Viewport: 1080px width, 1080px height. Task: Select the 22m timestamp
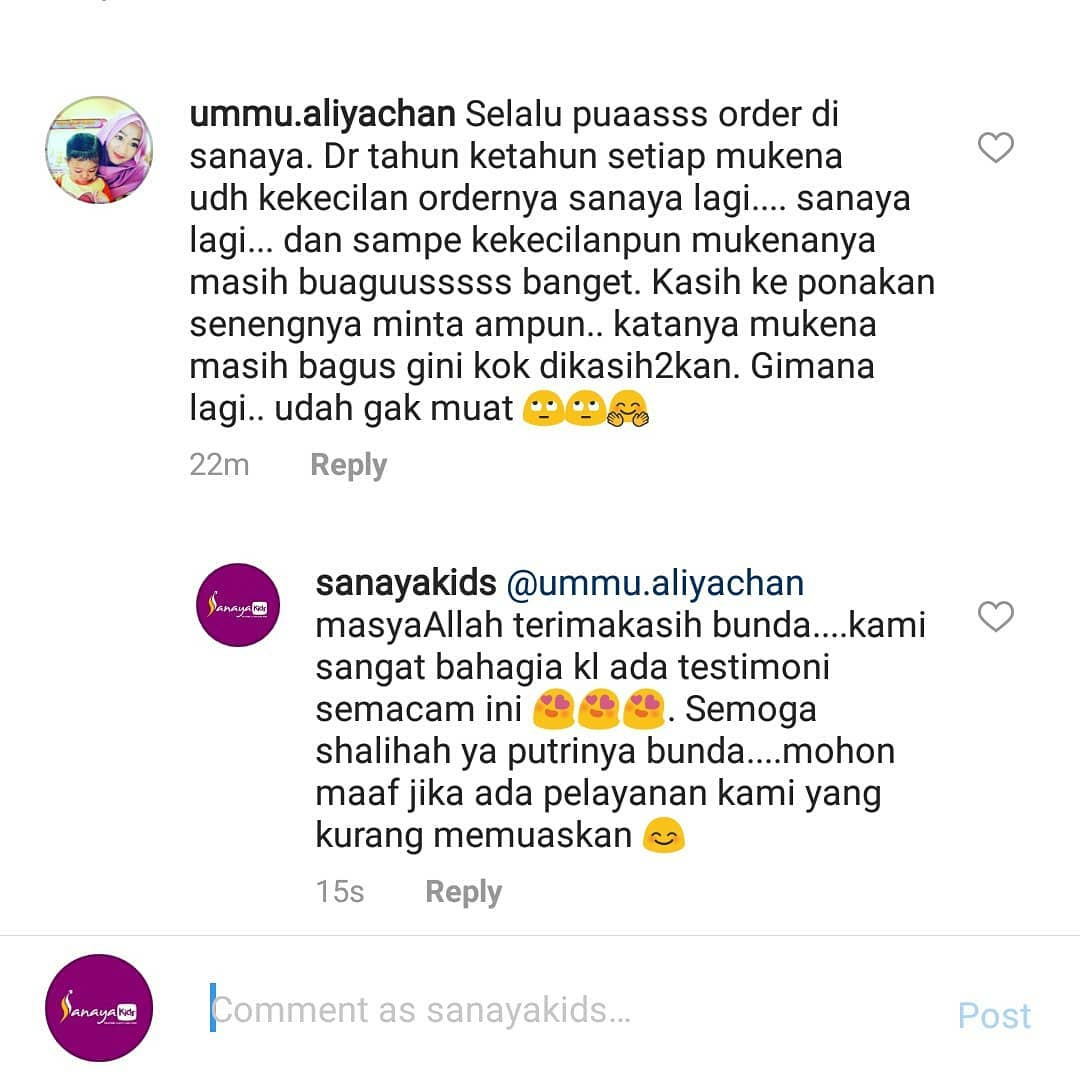(x=219, y=465)
